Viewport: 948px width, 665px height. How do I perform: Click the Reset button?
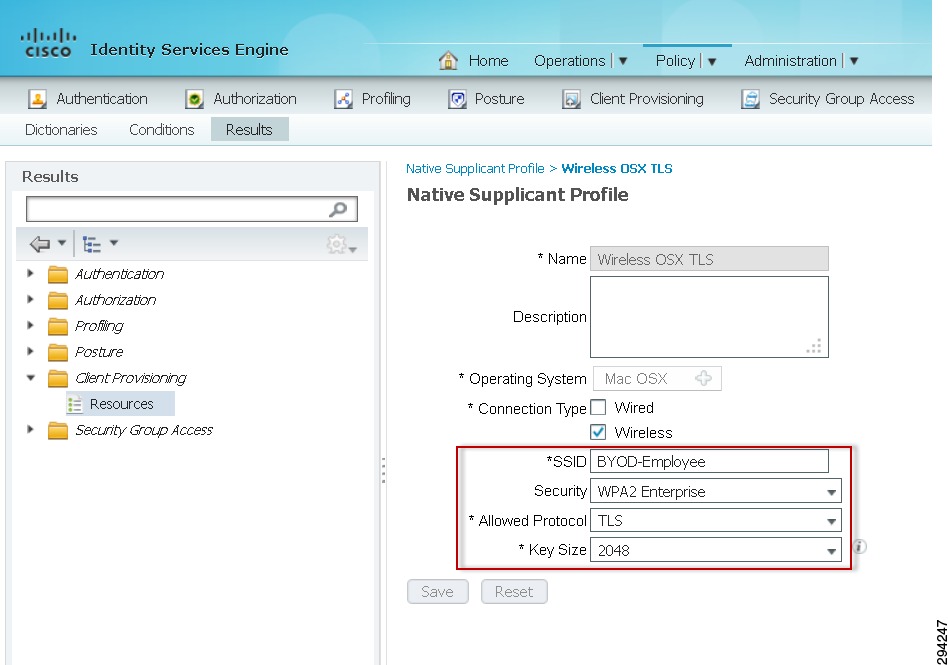click(x=514, y=592)
